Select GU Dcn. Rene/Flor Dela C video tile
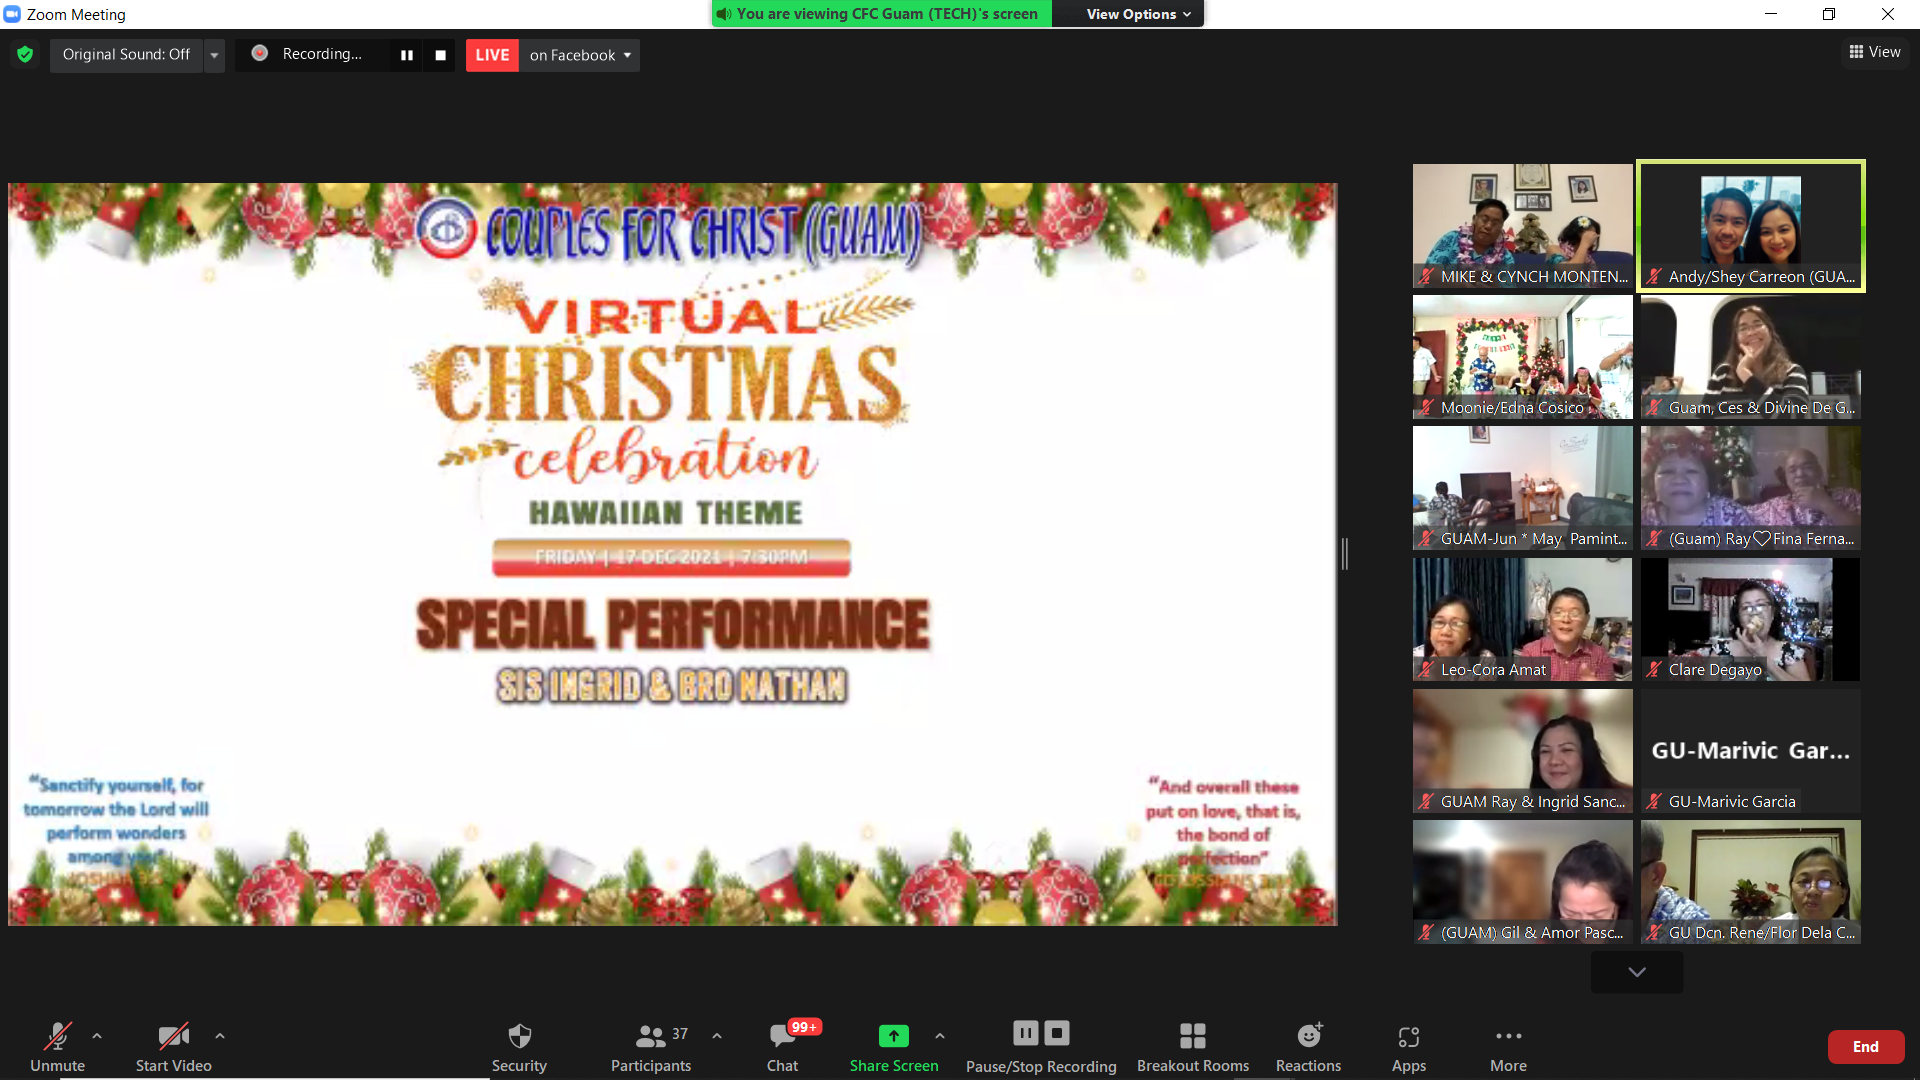Viewport: 1920px width, 1080px height. [1751, 882]
